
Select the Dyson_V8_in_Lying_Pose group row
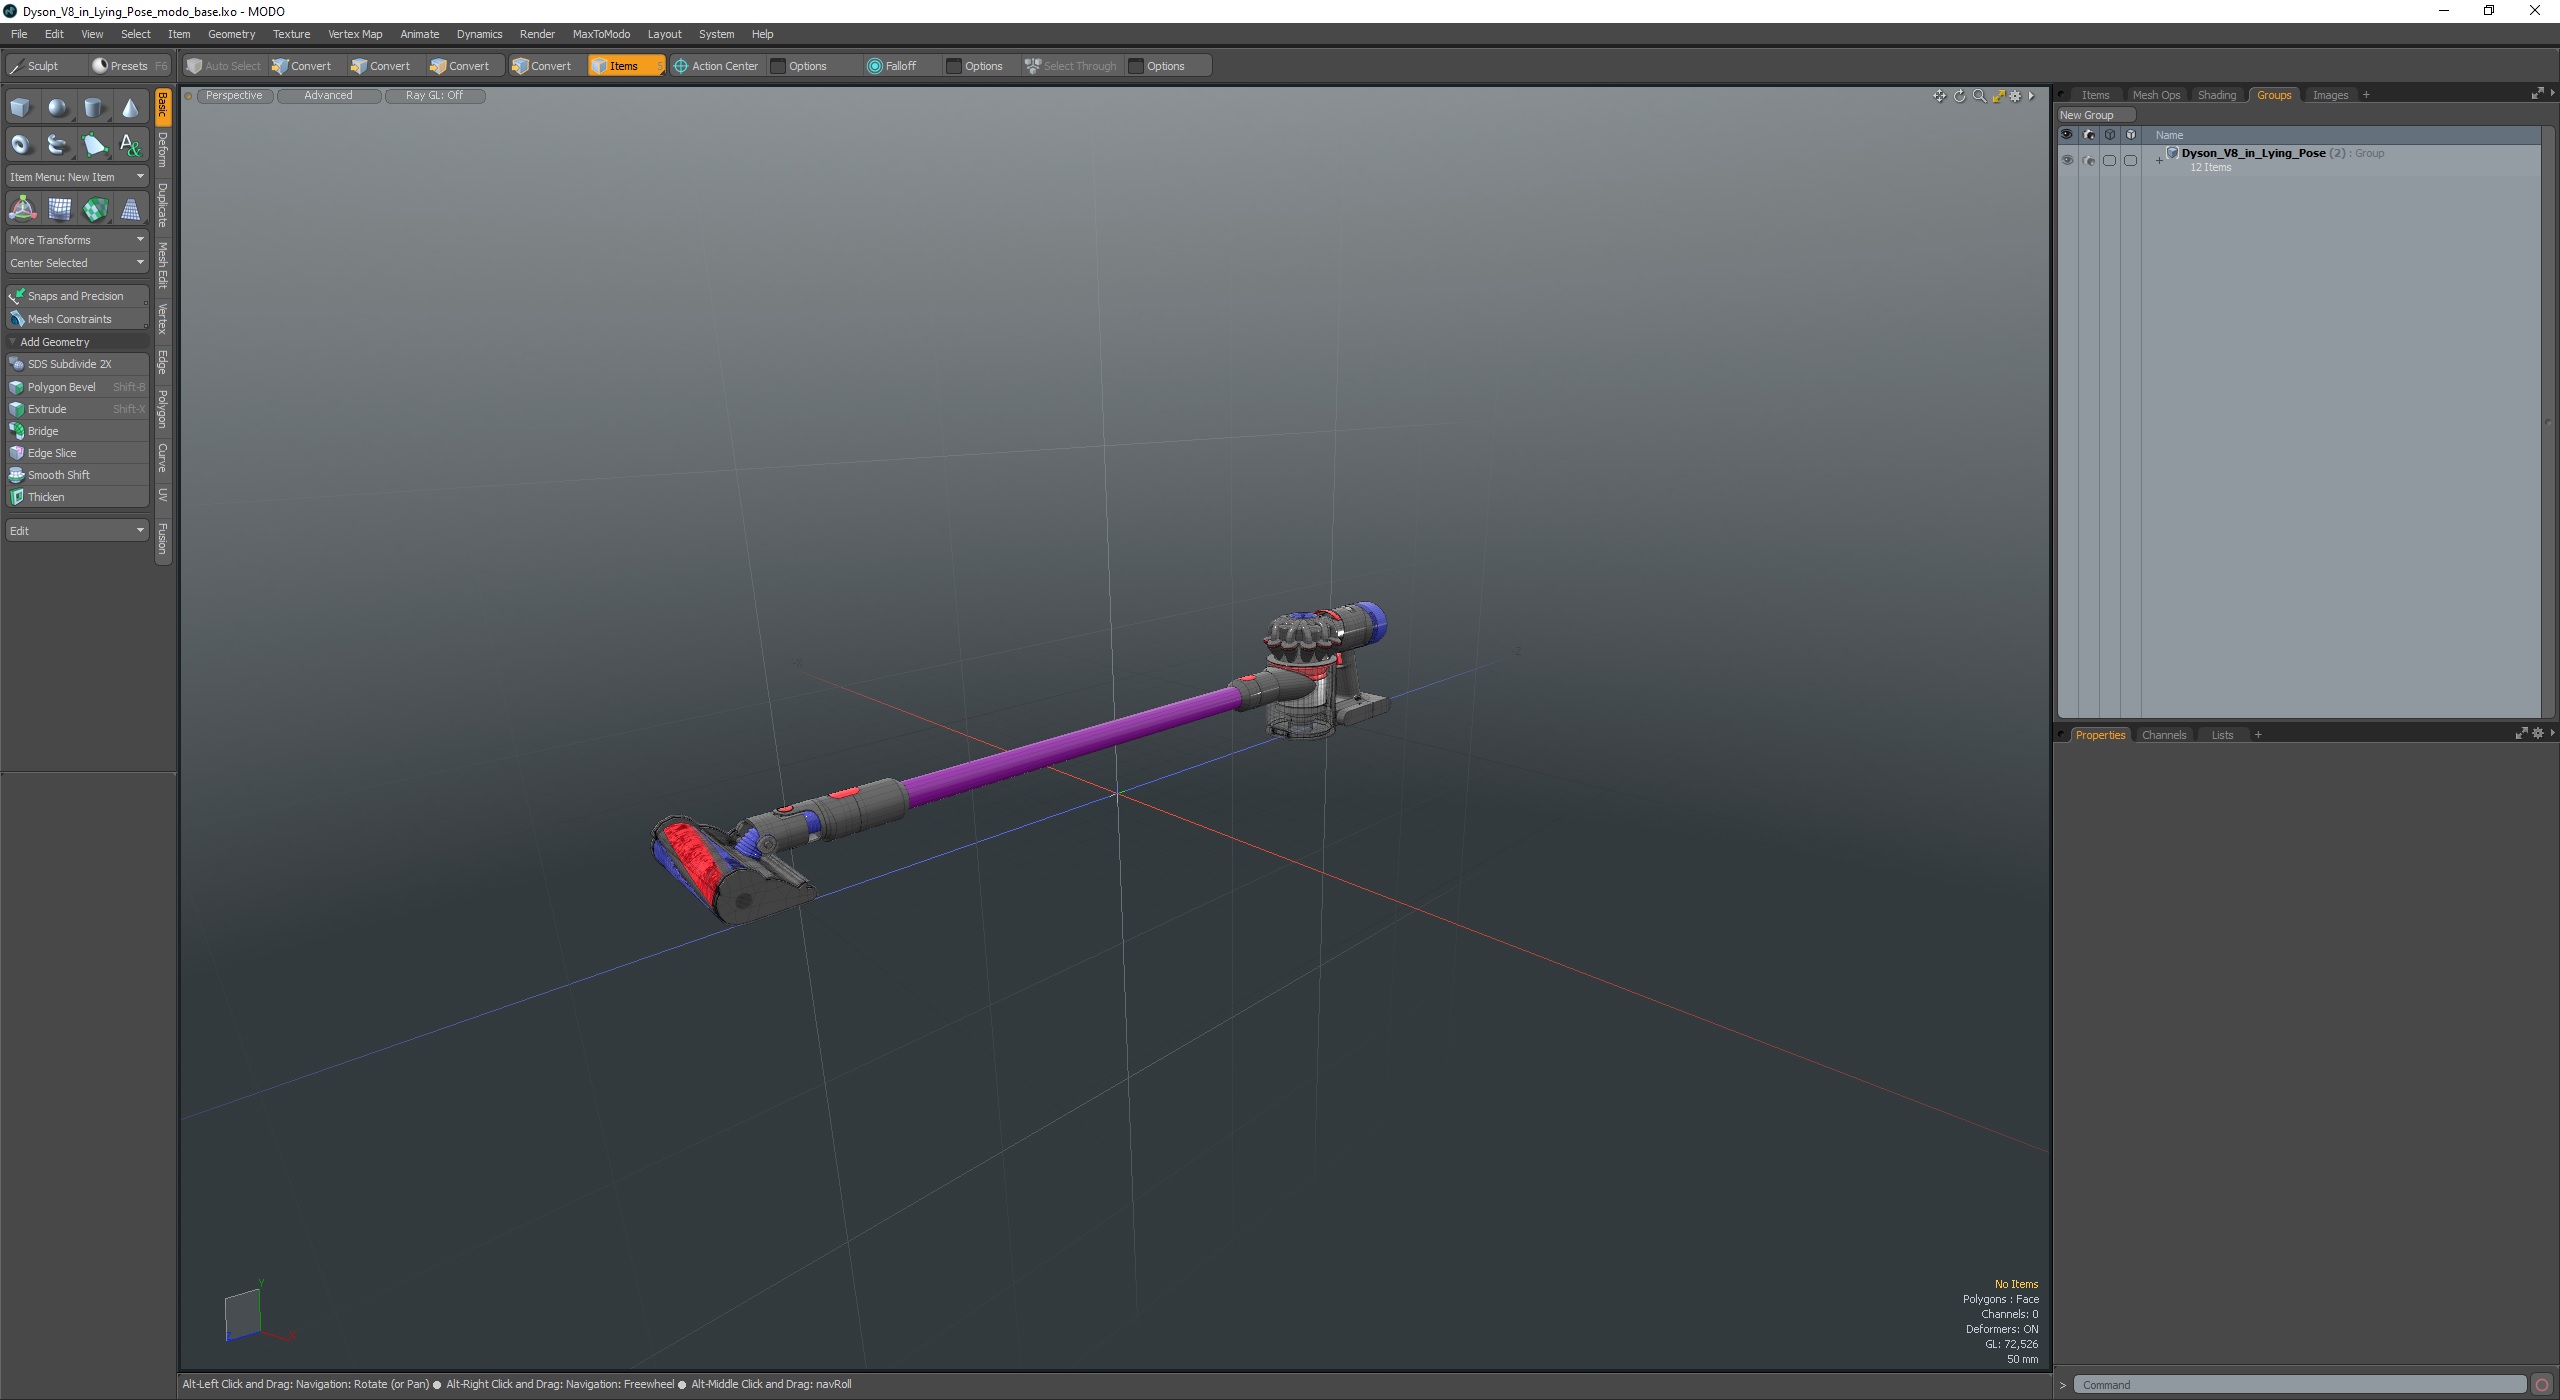coord(2300,160)
